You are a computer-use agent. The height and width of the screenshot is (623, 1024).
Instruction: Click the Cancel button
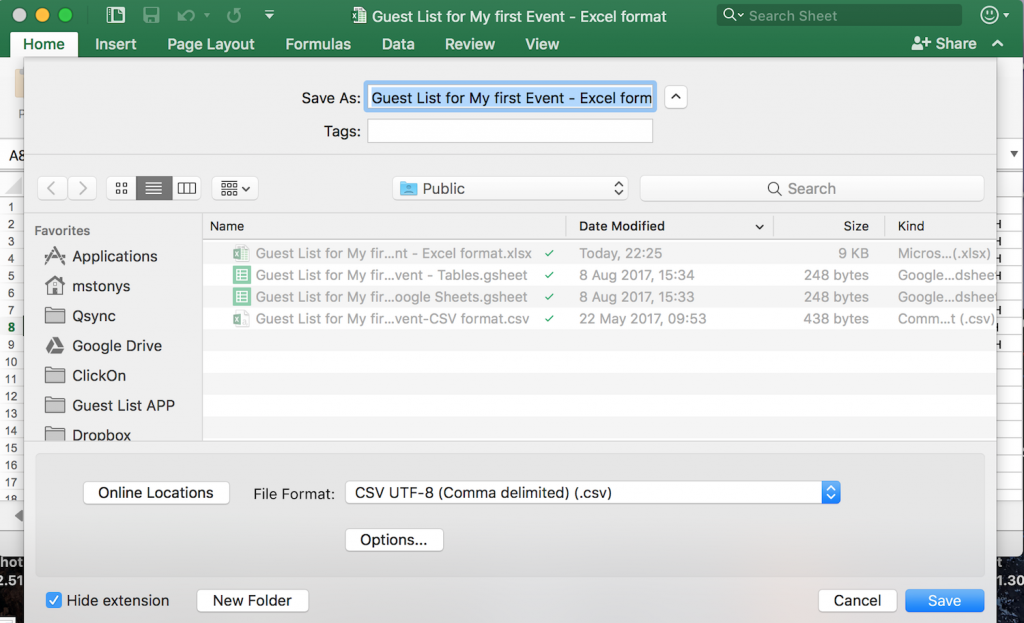pyautogui.click(x=857, y=600)
